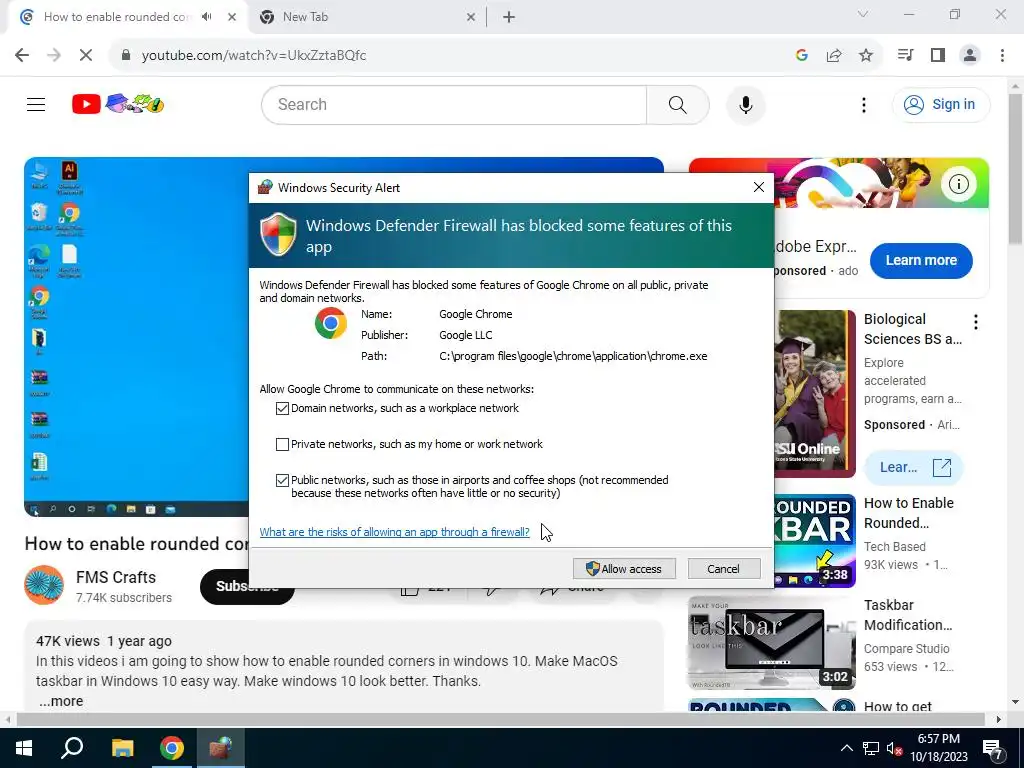Open options for Biological Sciences ad

tap(976, 321)
